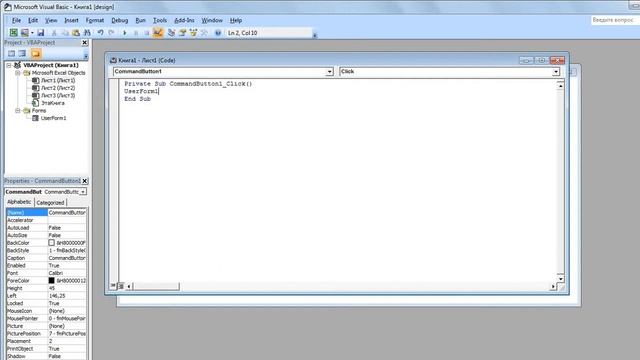Click the Run Sub play icon
Image resolution: width=640 pixels, height=360 pixels.
click(x=124, y=33)
